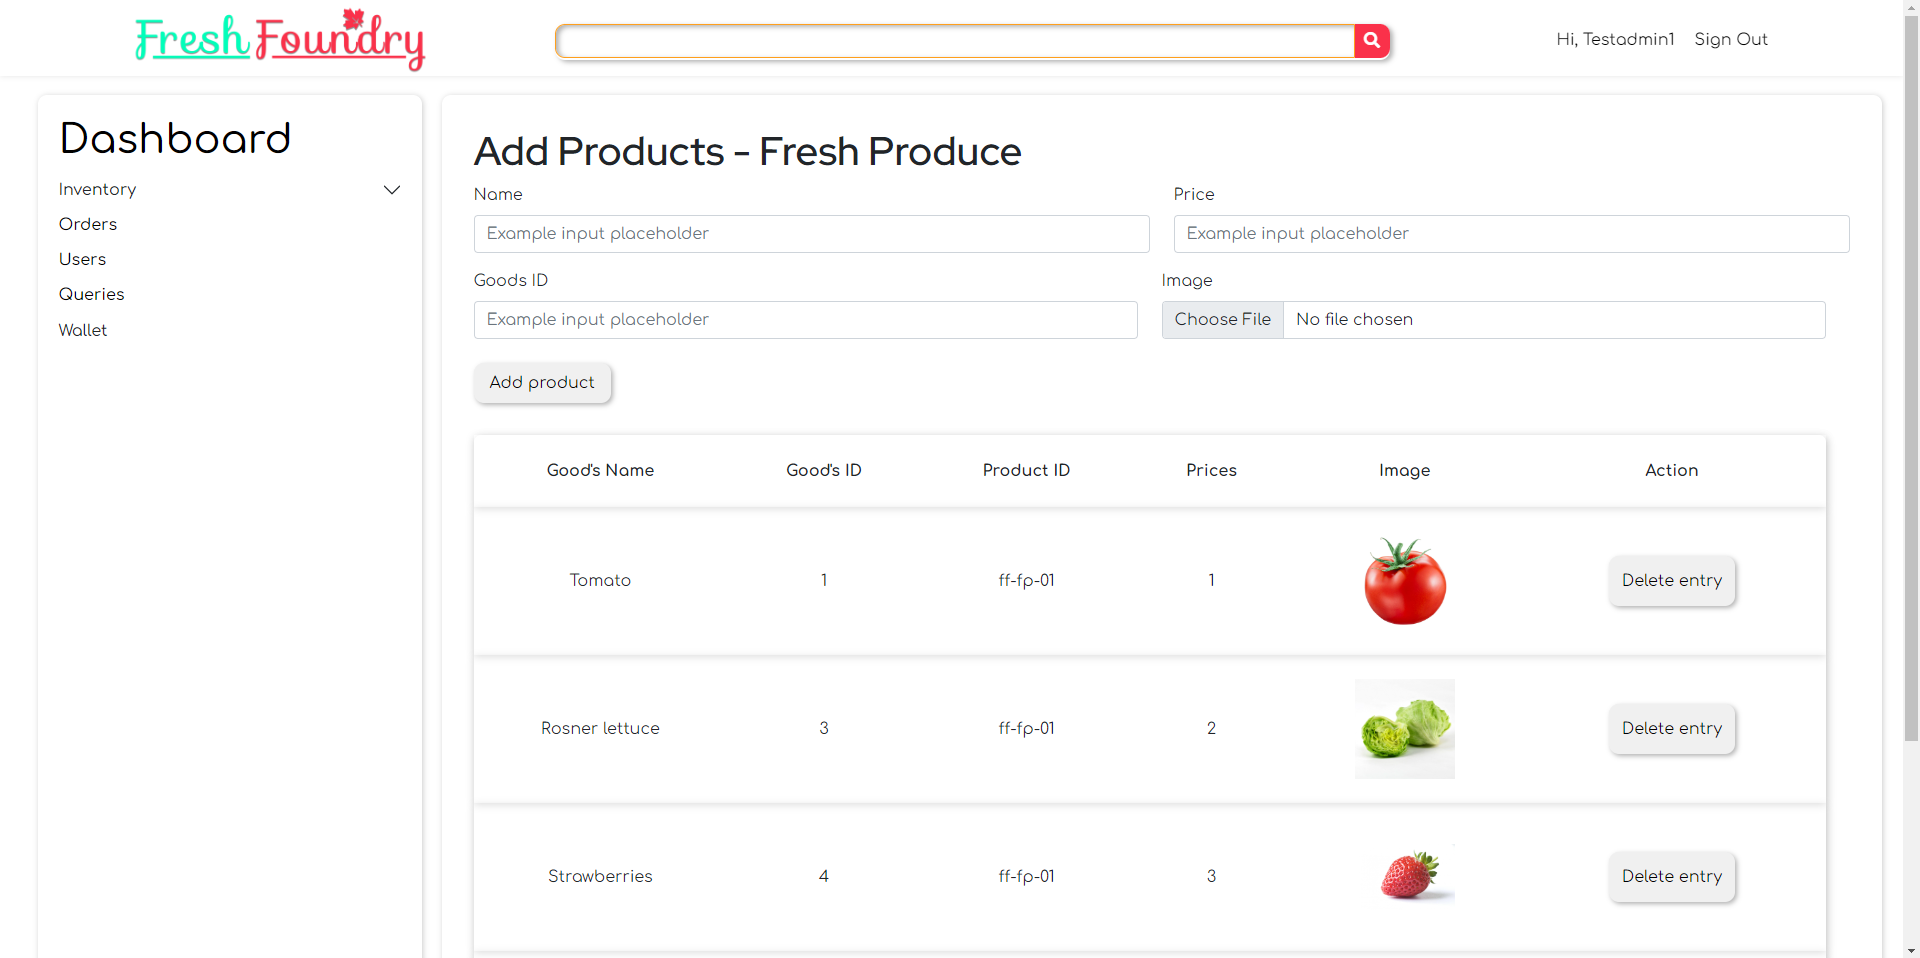This screenshot has width=1920, height=958.
Task: Delete the Rosner lettuce entry
Action: [x=1672, y=729]
